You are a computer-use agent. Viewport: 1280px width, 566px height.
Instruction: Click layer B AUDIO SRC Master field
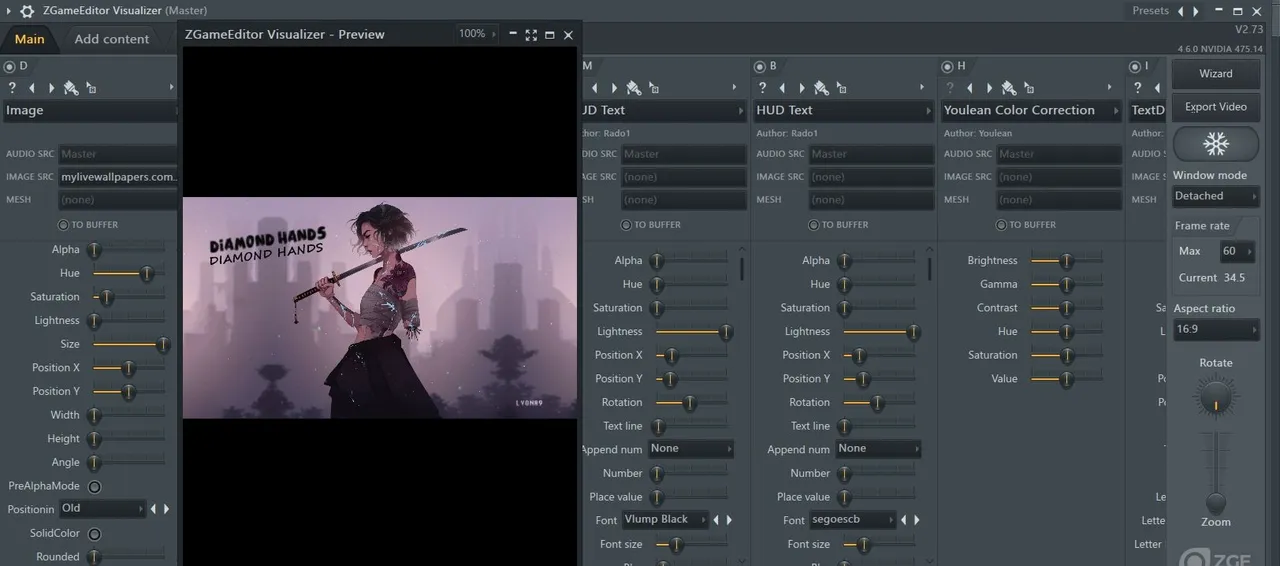870,154
